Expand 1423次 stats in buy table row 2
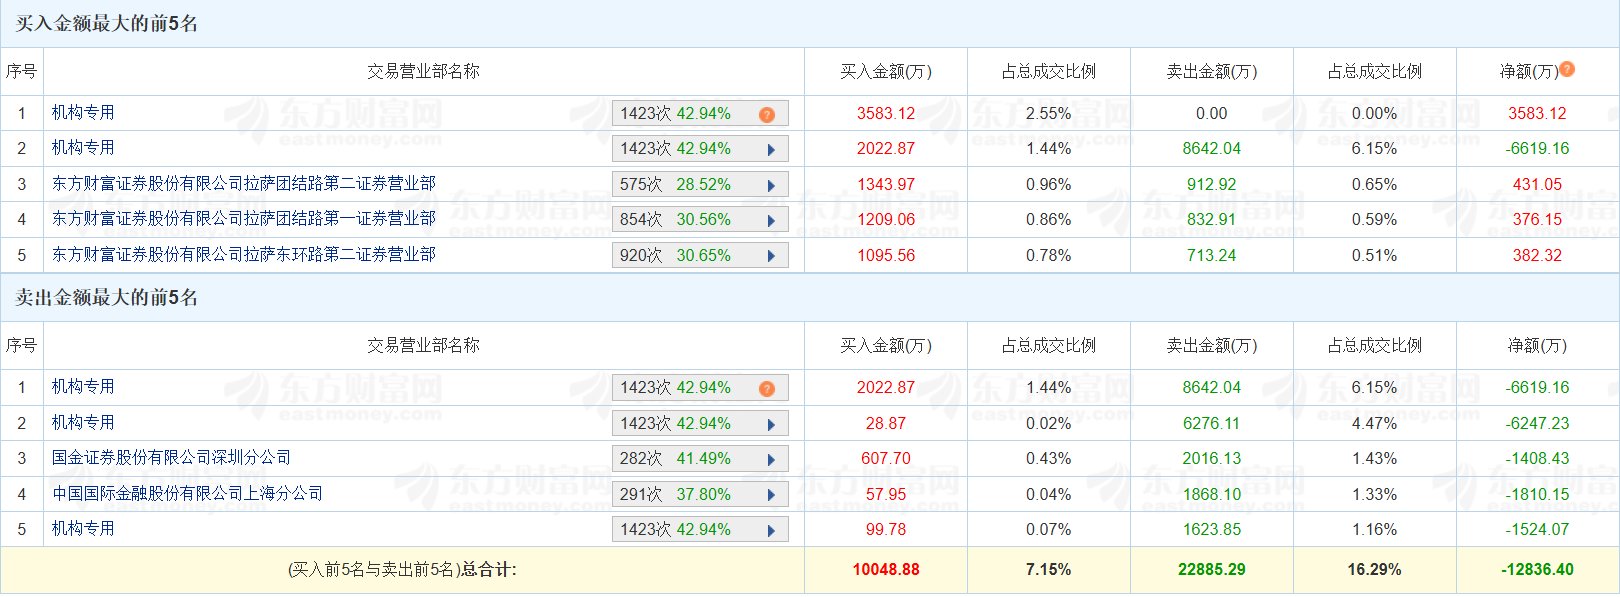This screenshot has width=1620, height=597. click(x=771, y=149)
